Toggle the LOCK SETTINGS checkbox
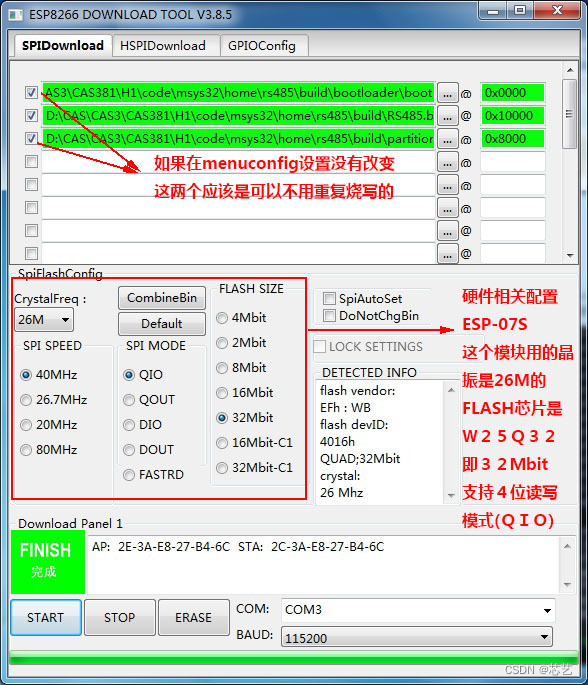 pyautogui.click(x=320, y=347)
